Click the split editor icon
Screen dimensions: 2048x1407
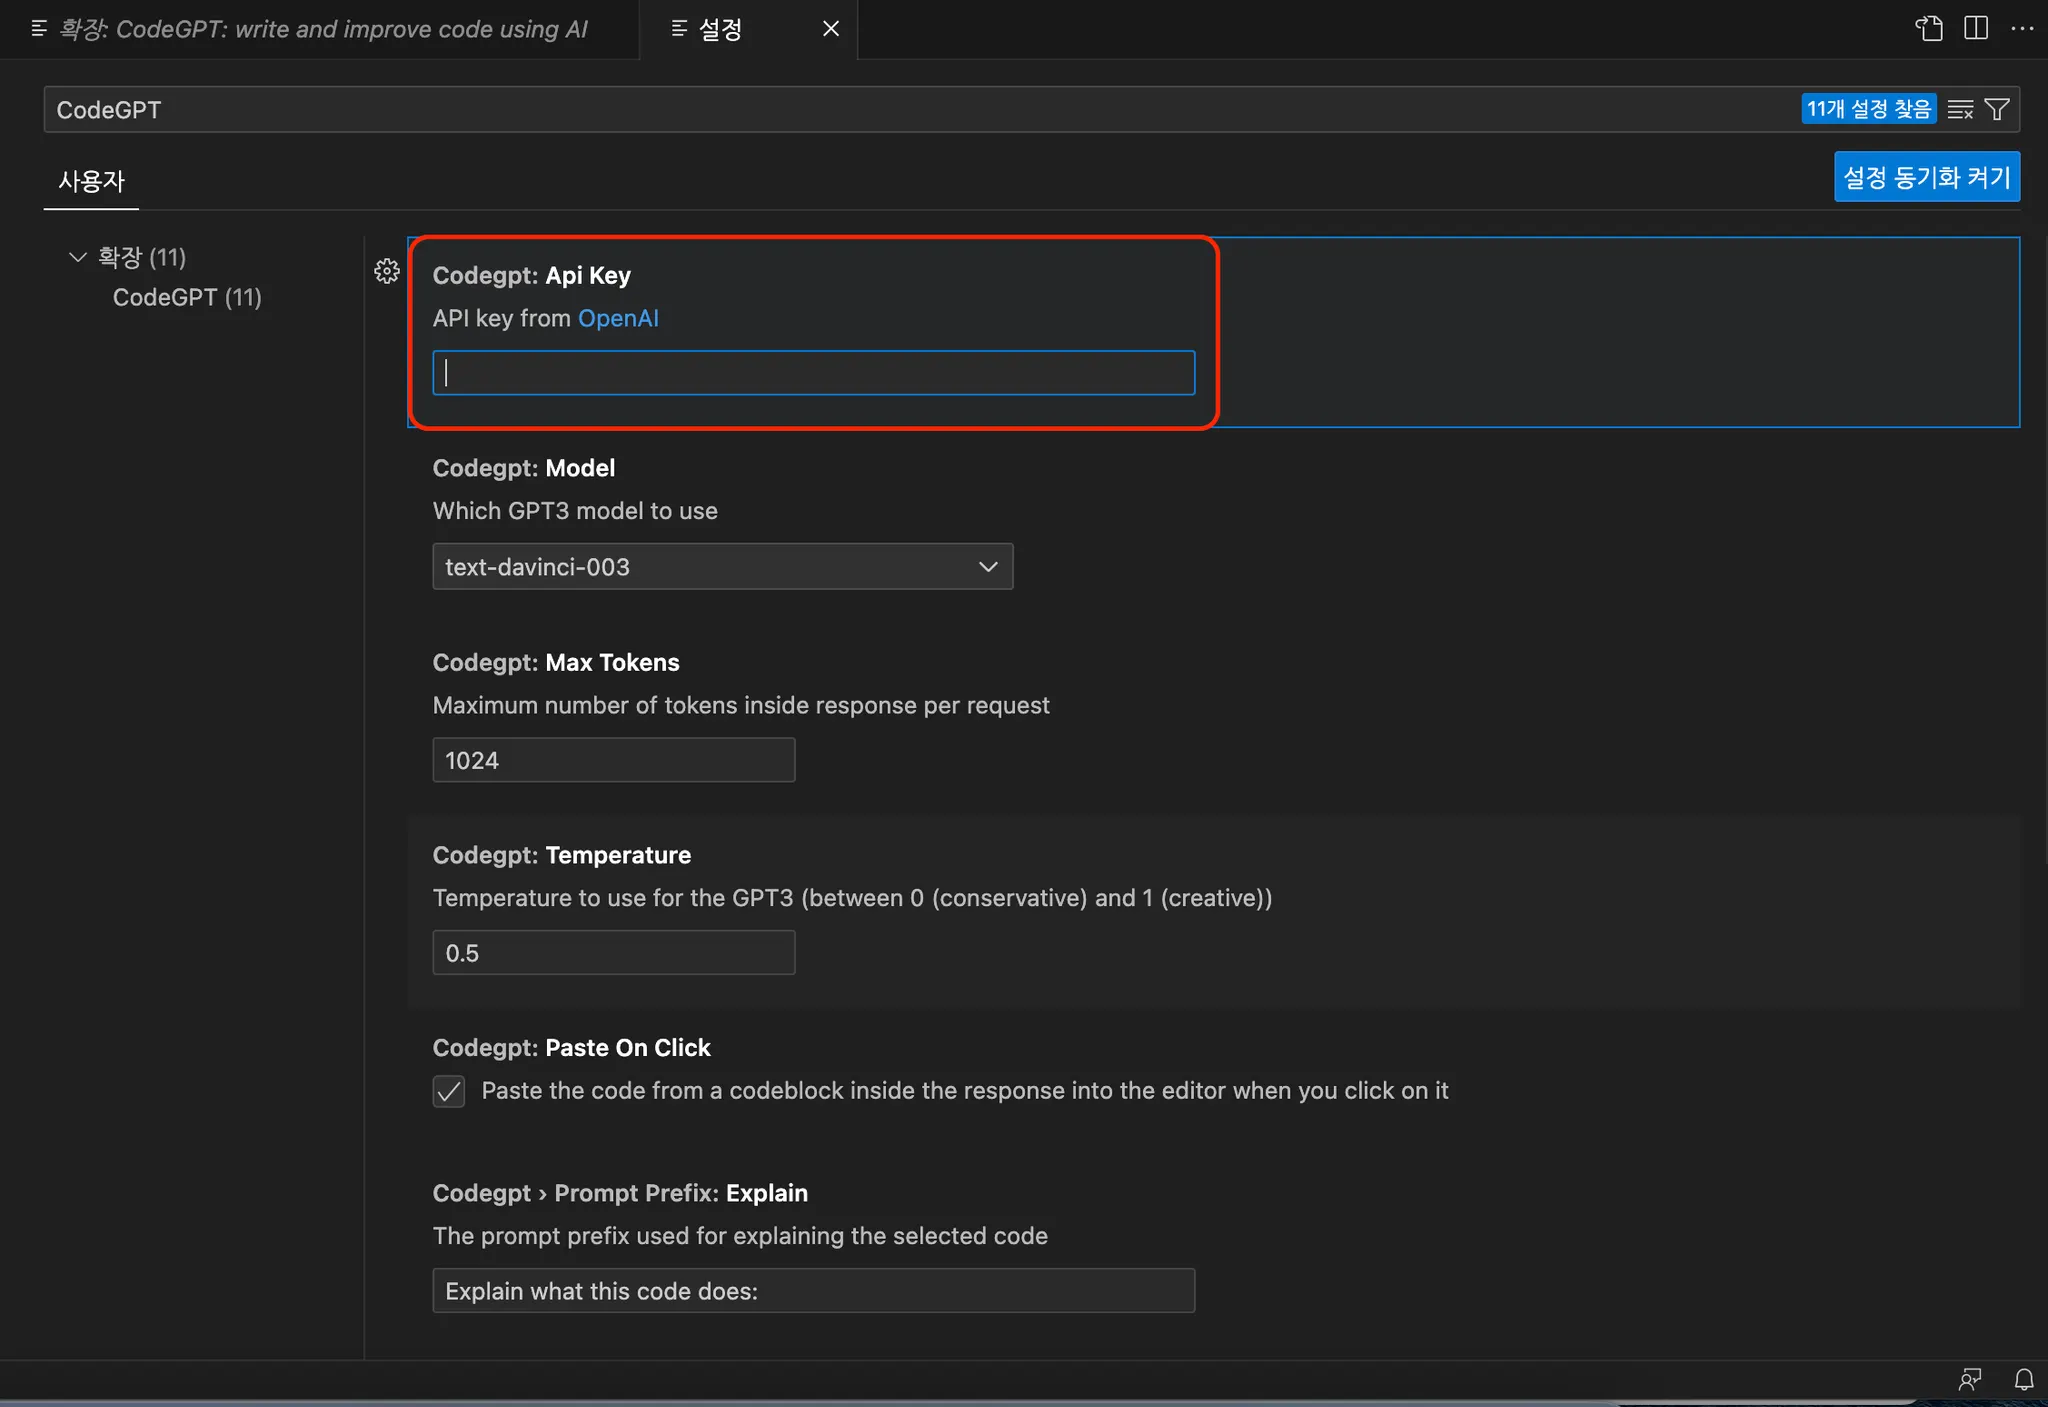point(1976,28)
